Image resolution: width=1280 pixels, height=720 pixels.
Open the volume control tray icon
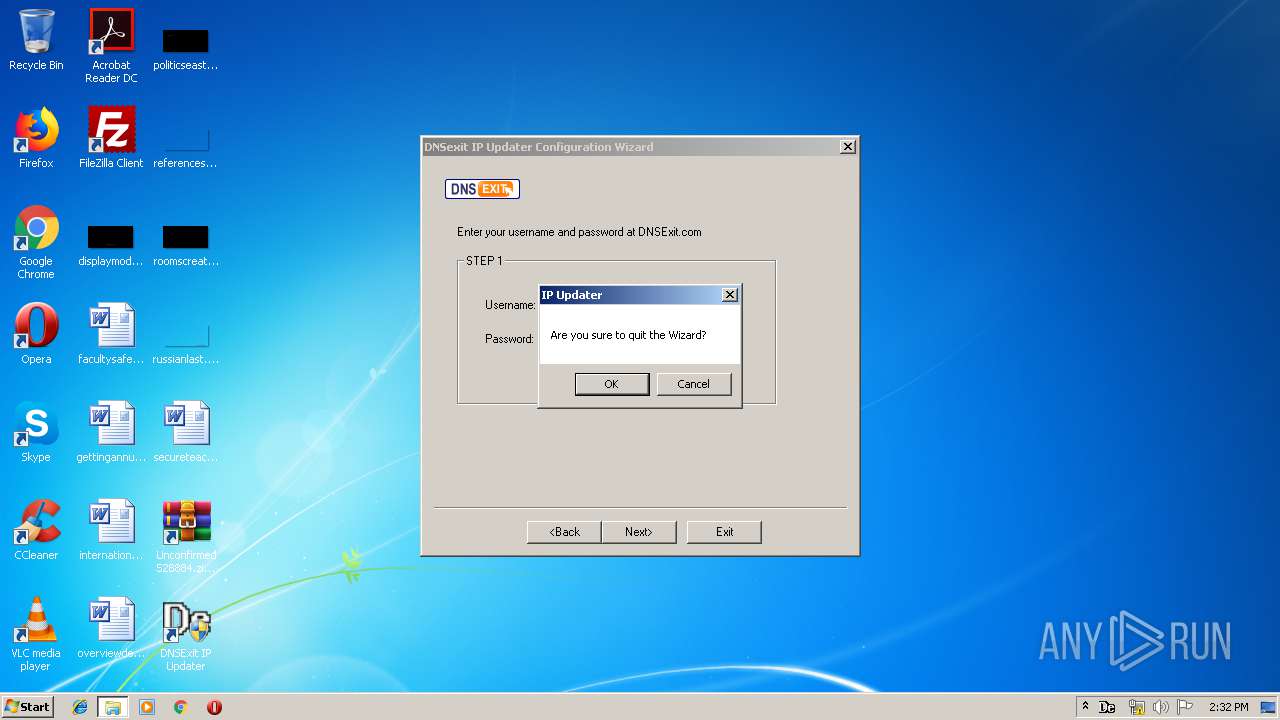[x=1160, y=707]
